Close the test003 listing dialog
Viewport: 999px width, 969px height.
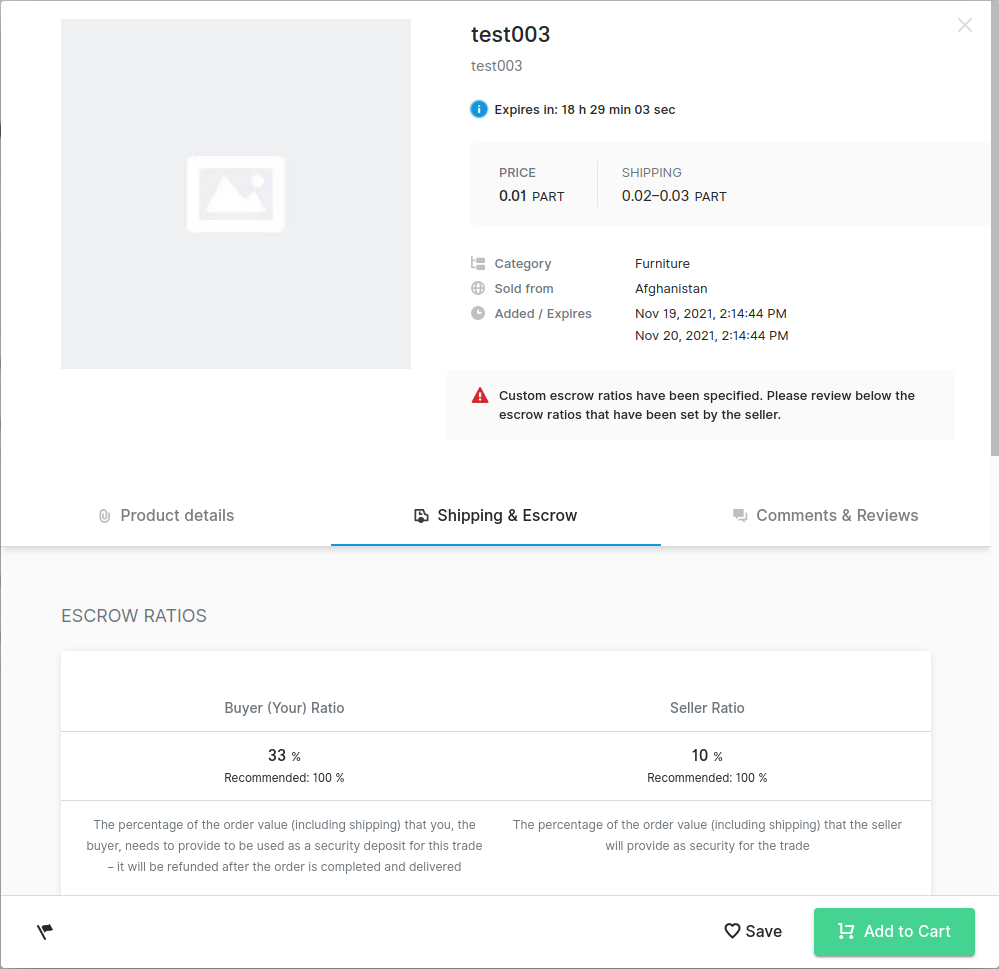coord(965,25)
